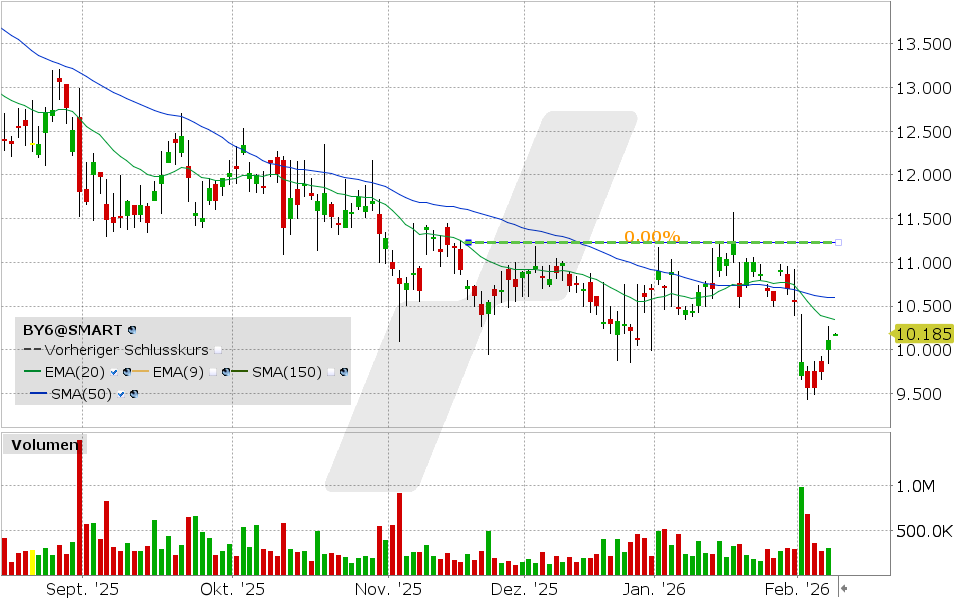Image resolution: width=960 pixels, height=600 pixels.
Task: Disable the EMA(20) indicator checkbox
Action: (x=114, y=371)
